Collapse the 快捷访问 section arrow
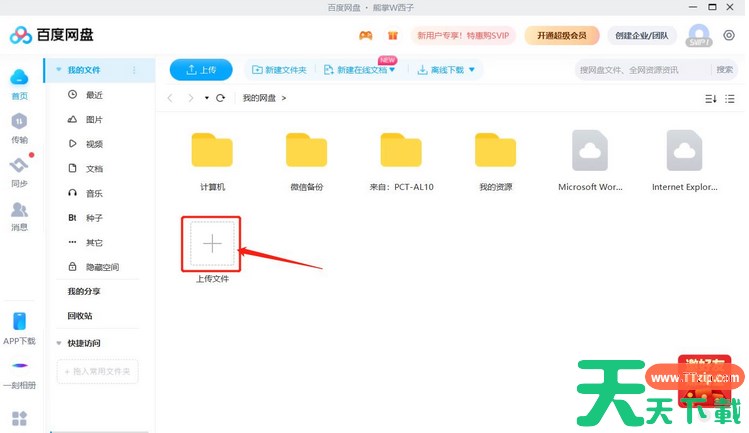 point(59,343)
